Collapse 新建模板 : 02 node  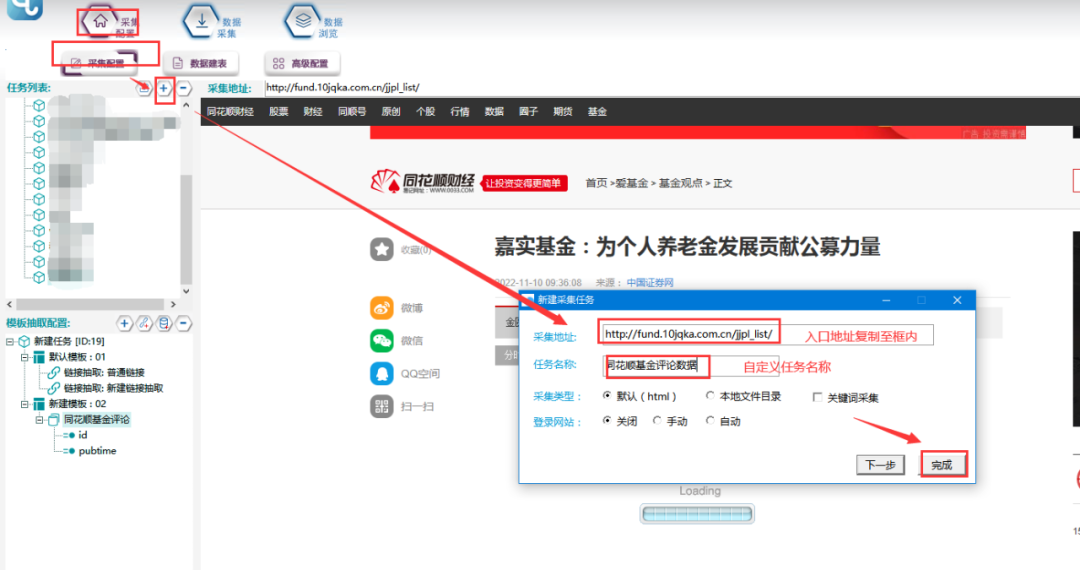[x=25, y=404]
